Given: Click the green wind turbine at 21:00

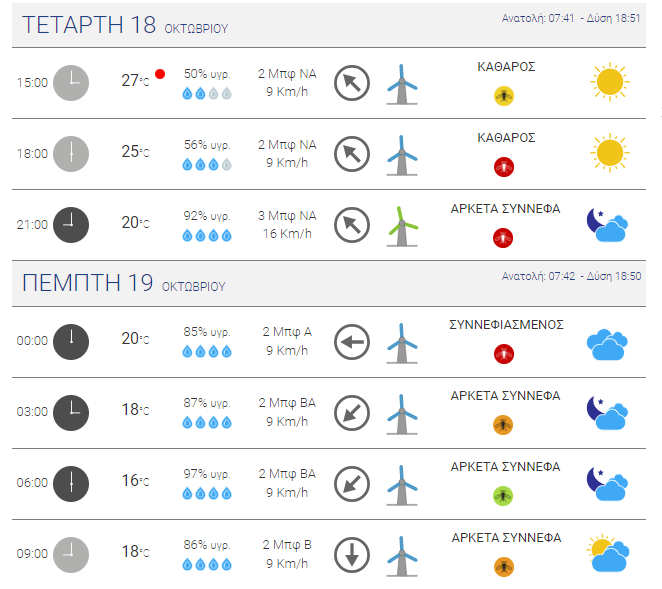Looking at the screenshot, I should coord(401,225).
